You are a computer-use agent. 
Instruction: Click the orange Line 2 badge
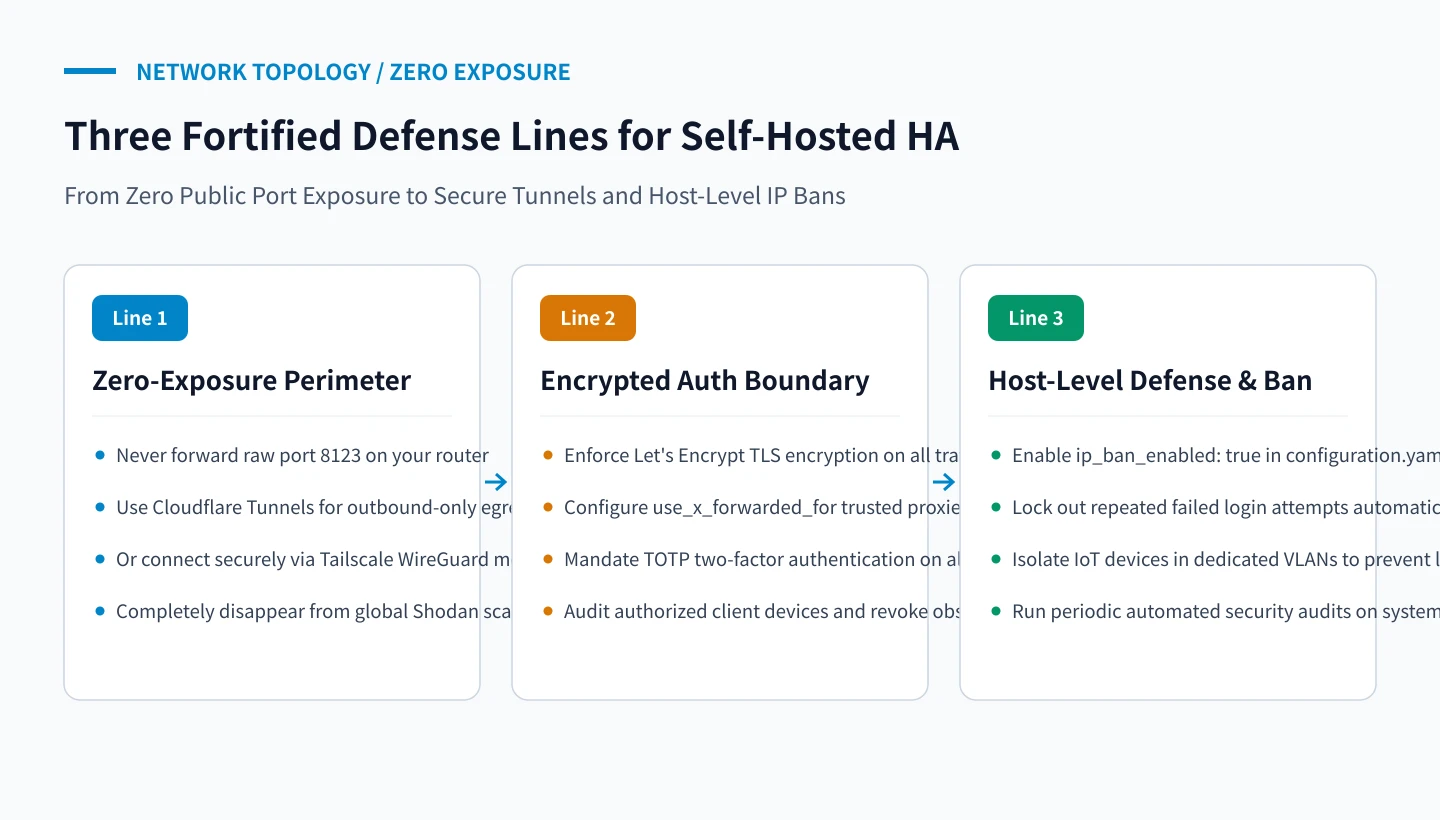[x=588, y=318]
